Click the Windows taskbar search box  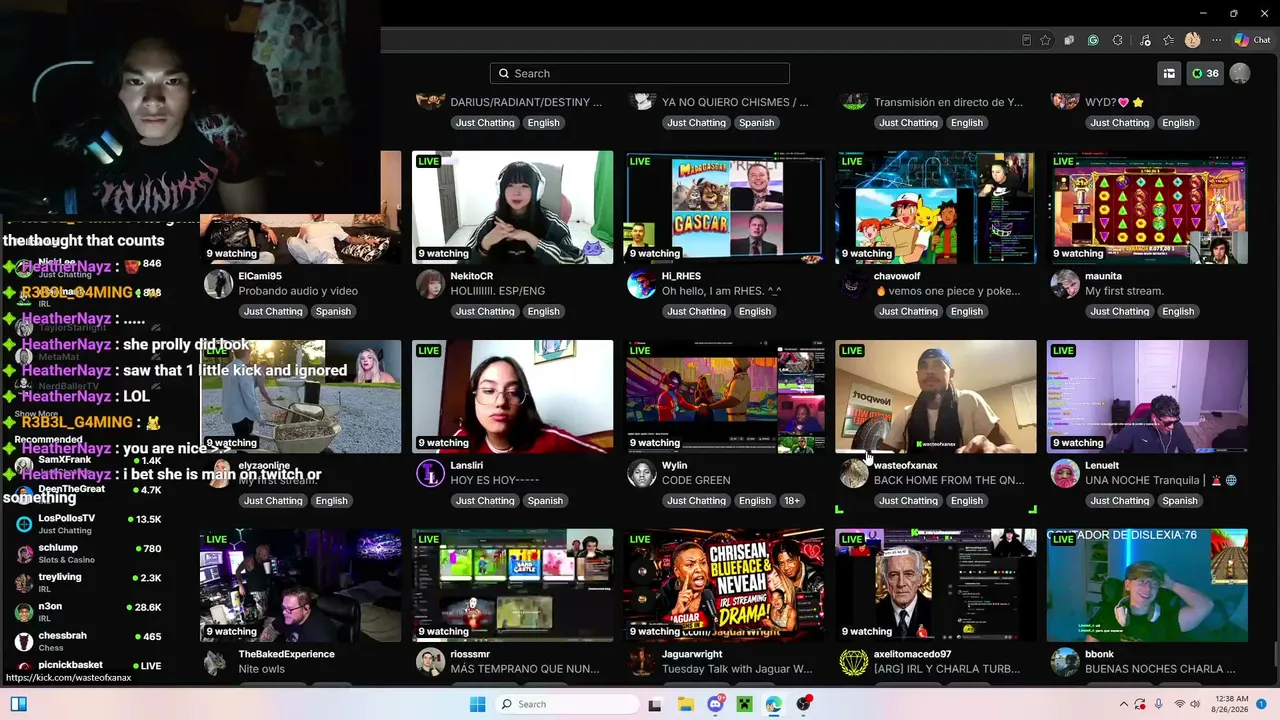point(569,704)
